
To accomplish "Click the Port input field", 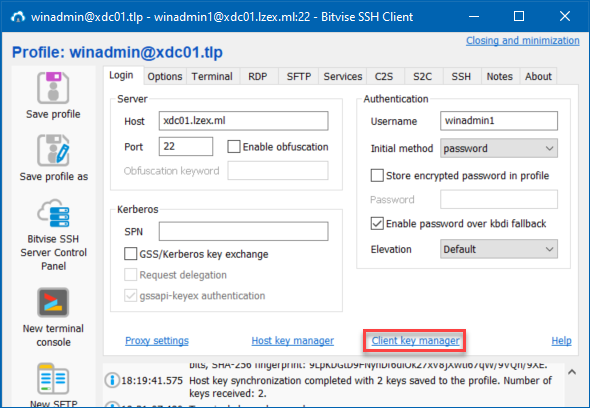I will [186, 146].
